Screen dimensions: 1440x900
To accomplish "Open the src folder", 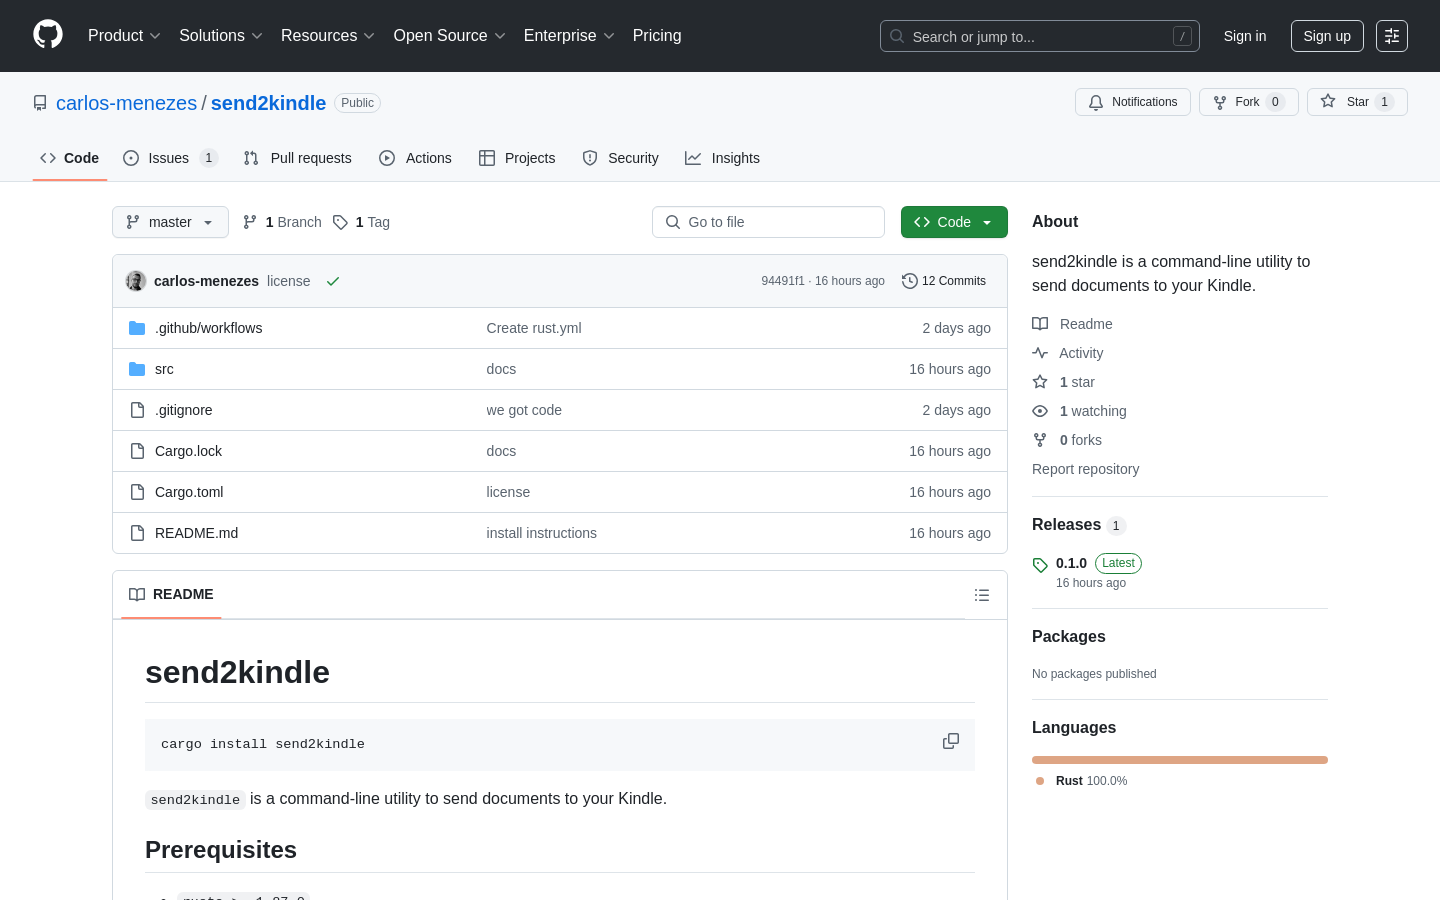I will click(x=164, y=369).
